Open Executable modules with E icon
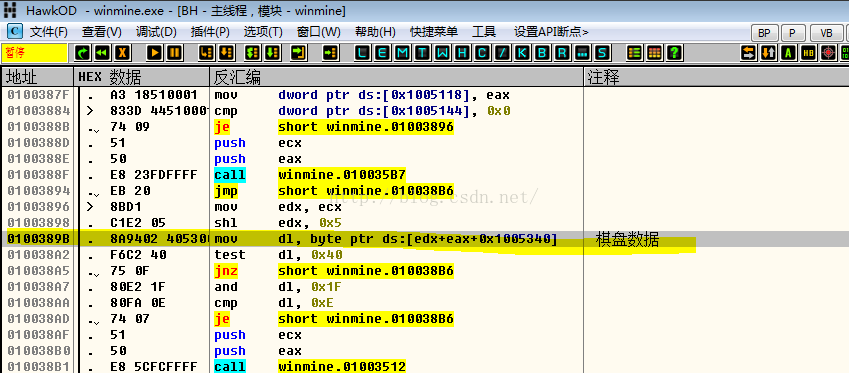 coord(382,53)
